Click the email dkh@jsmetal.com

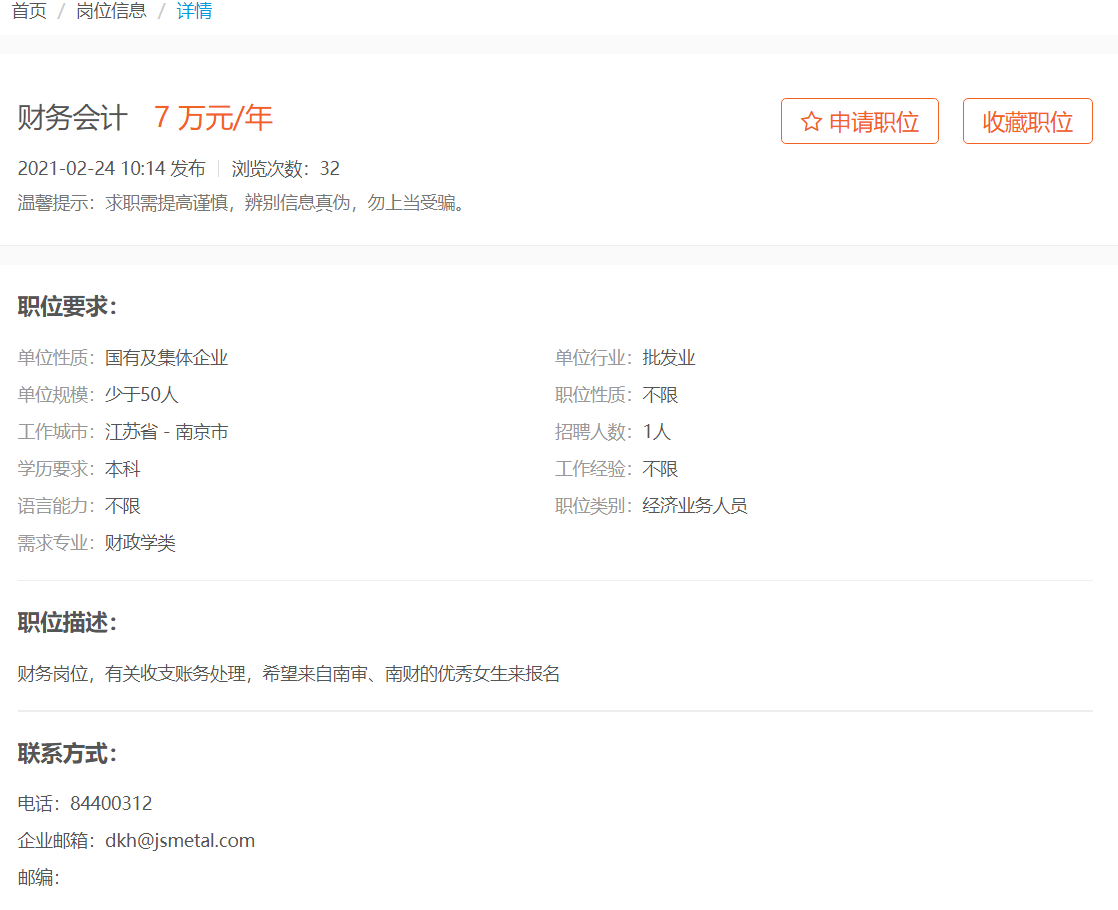pyautogui.click(x=180, y=841)
